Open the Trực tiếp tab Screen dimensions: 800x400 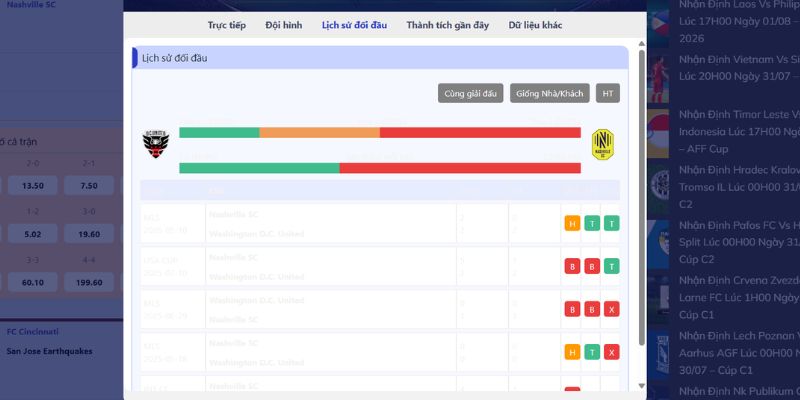[227, 25]
